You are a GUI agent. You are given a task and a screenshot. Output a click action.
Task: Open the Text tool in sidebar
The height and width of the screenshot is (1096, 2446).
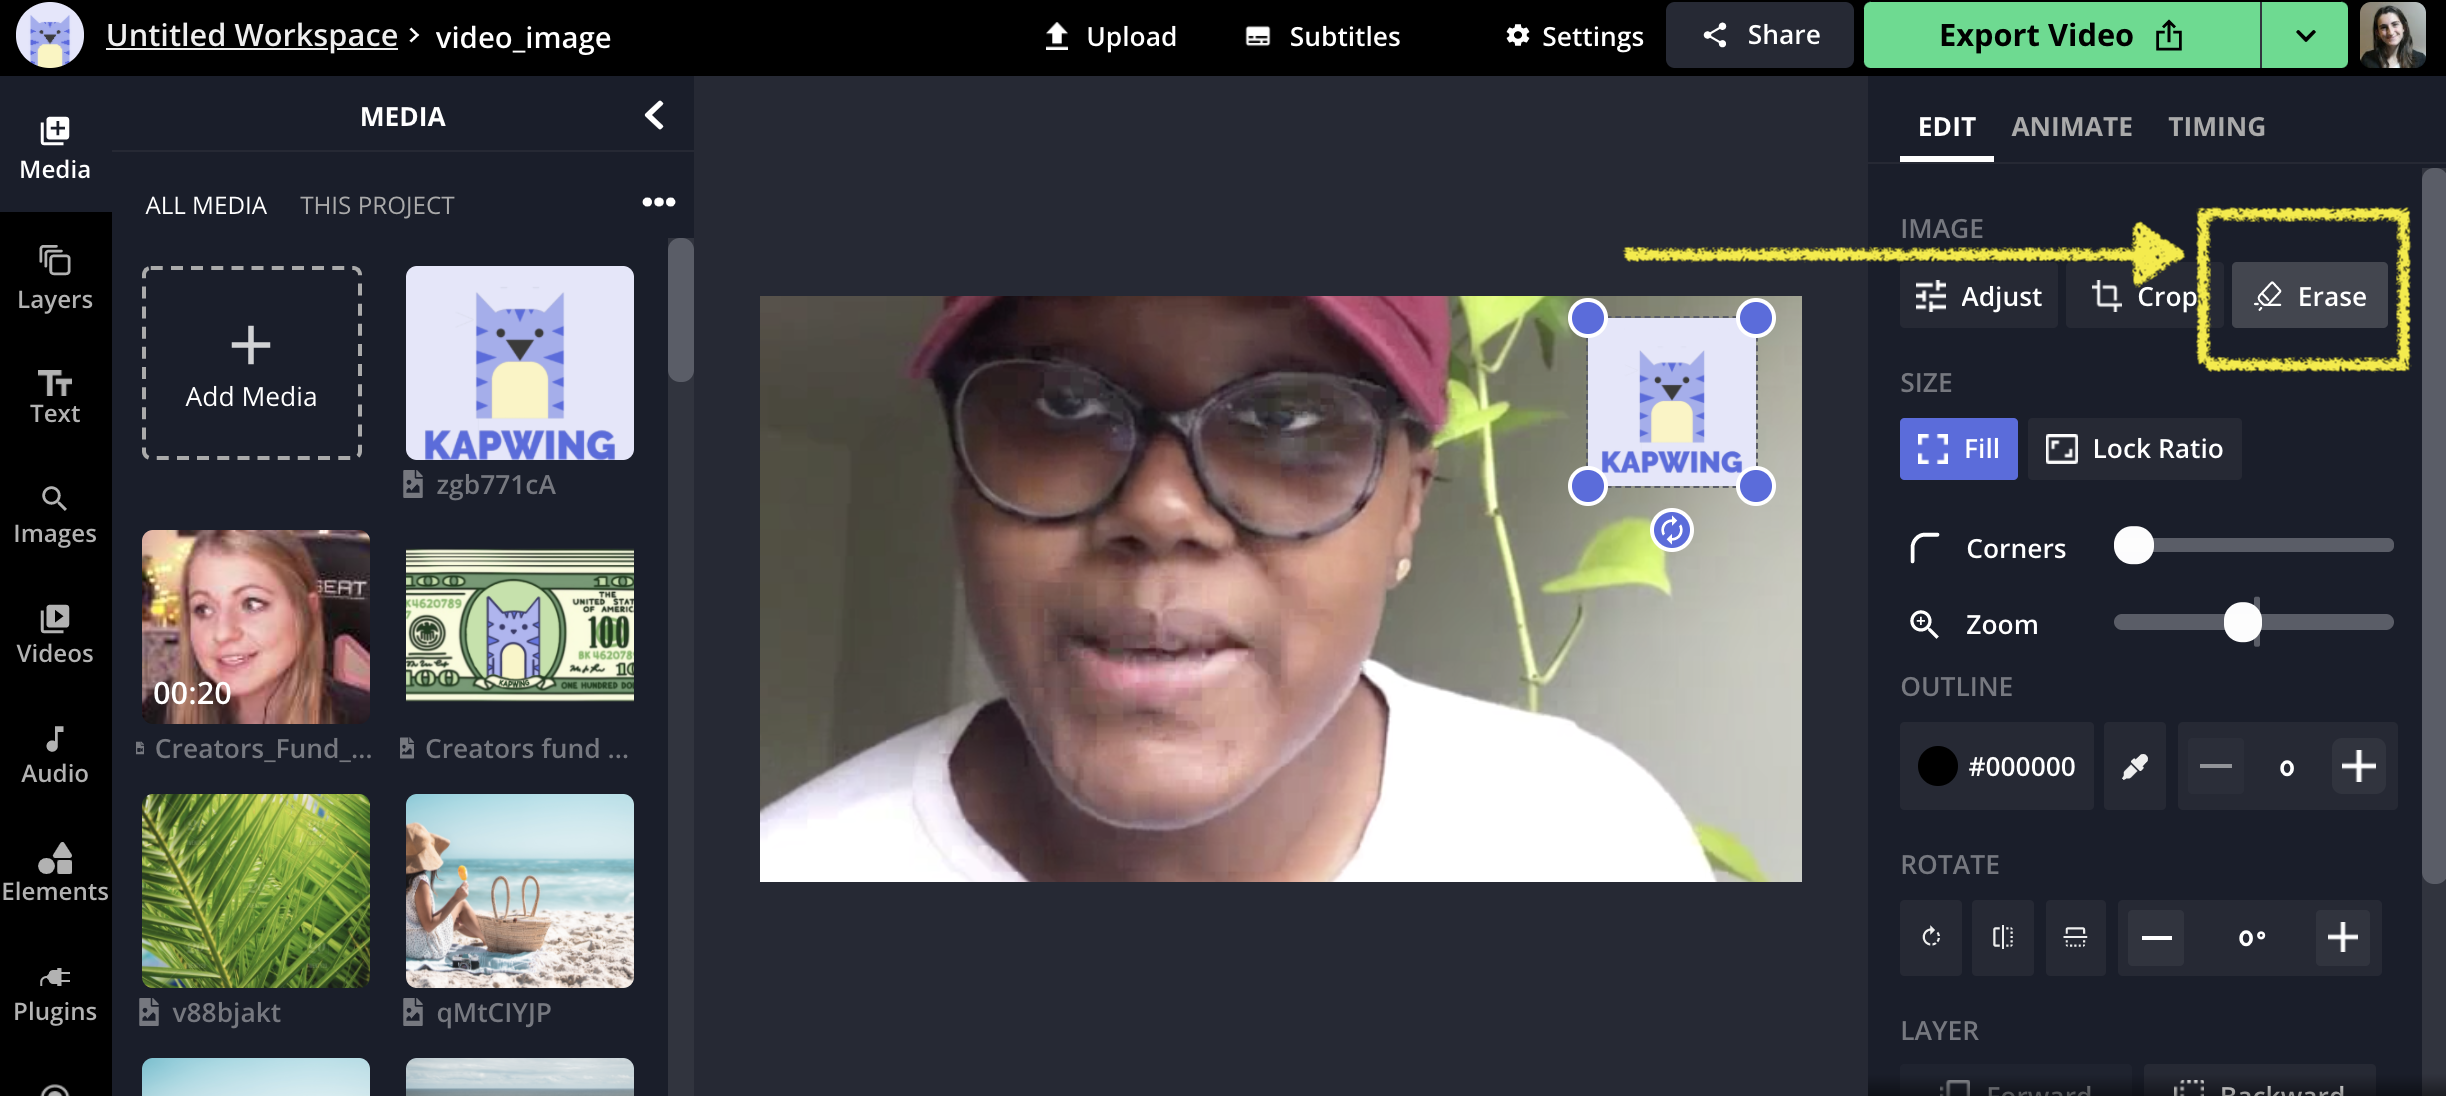(x=55, y=396)
